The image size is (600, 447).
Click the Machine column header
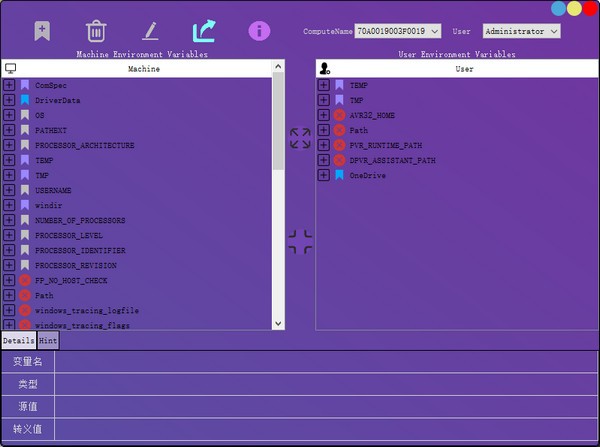(143, 69)
